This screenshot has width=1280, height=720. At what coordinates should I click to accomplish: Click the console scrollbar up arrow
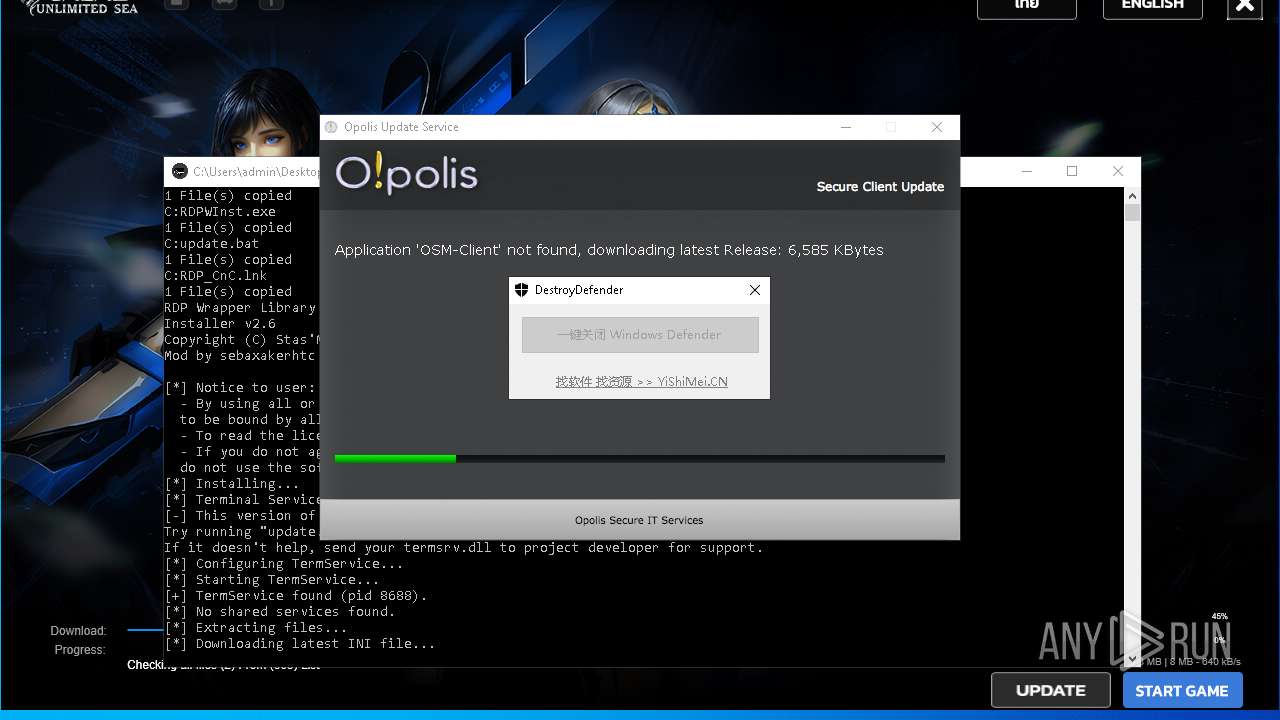[1132, 195]
